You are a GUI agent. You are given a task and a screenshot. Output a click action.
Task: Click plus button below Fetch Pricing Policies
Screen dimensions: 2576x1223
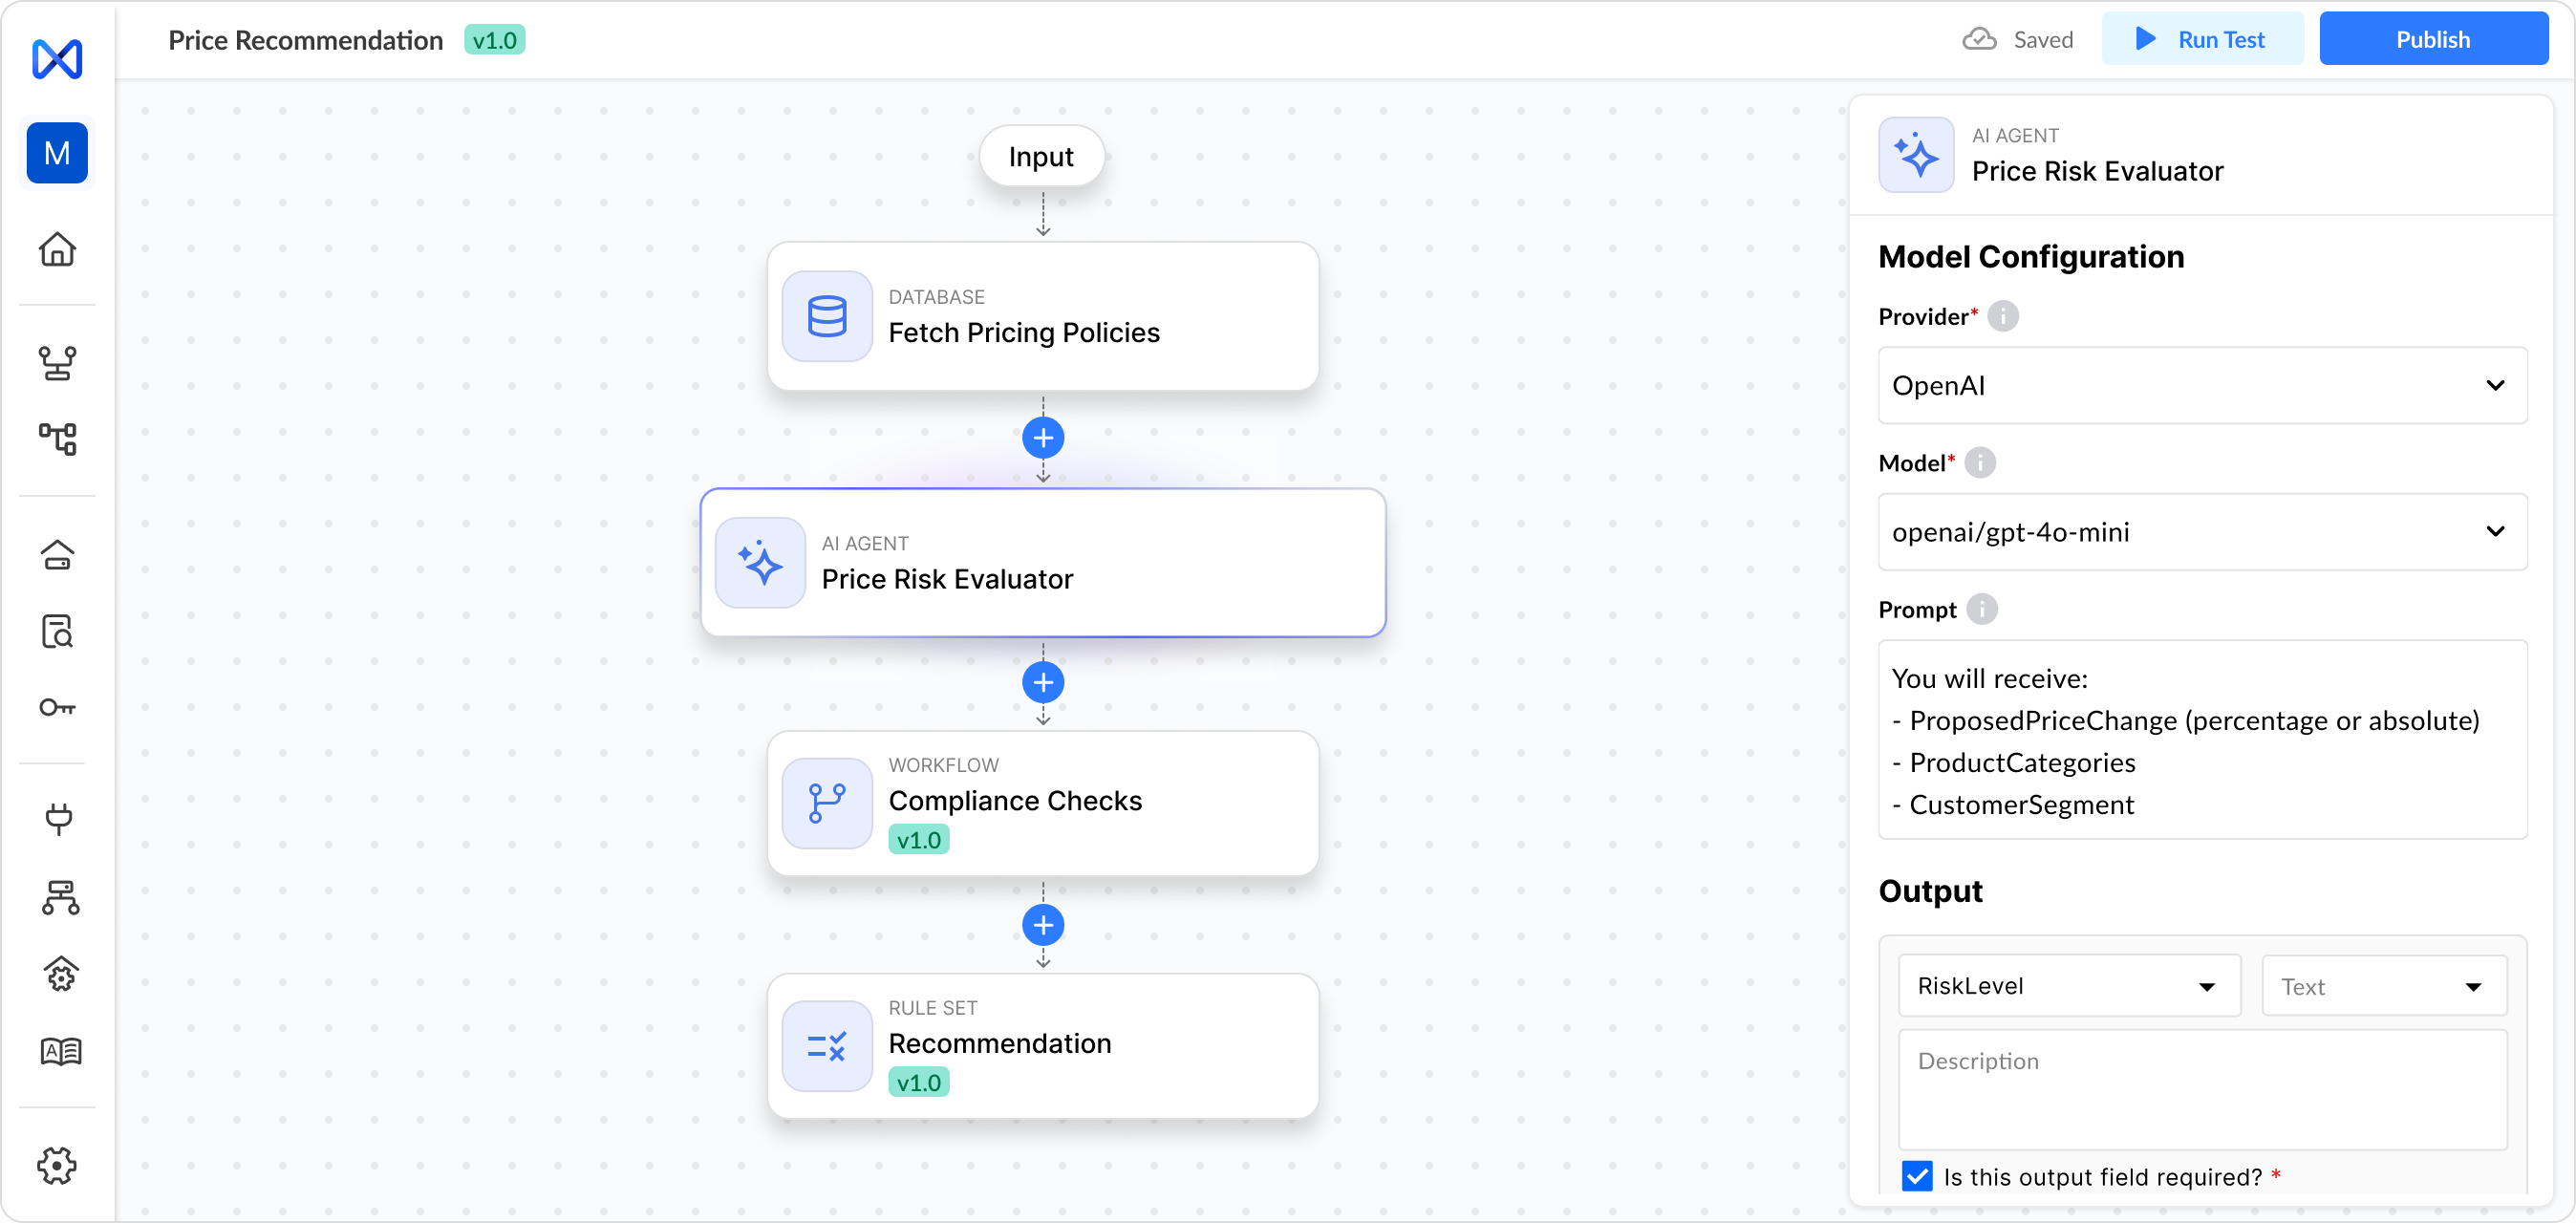[1043, 438]
